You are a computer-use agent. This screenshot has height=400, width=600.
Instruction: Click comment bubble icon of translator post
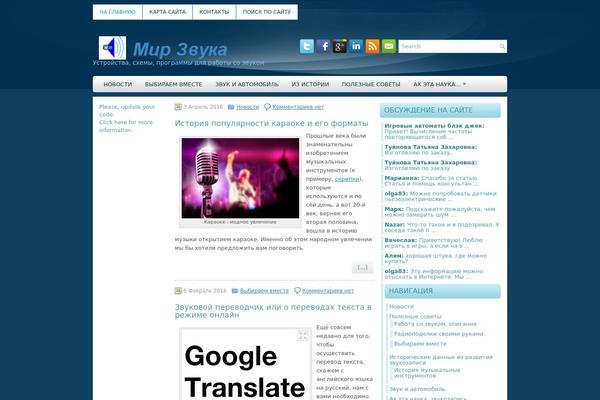297,291
